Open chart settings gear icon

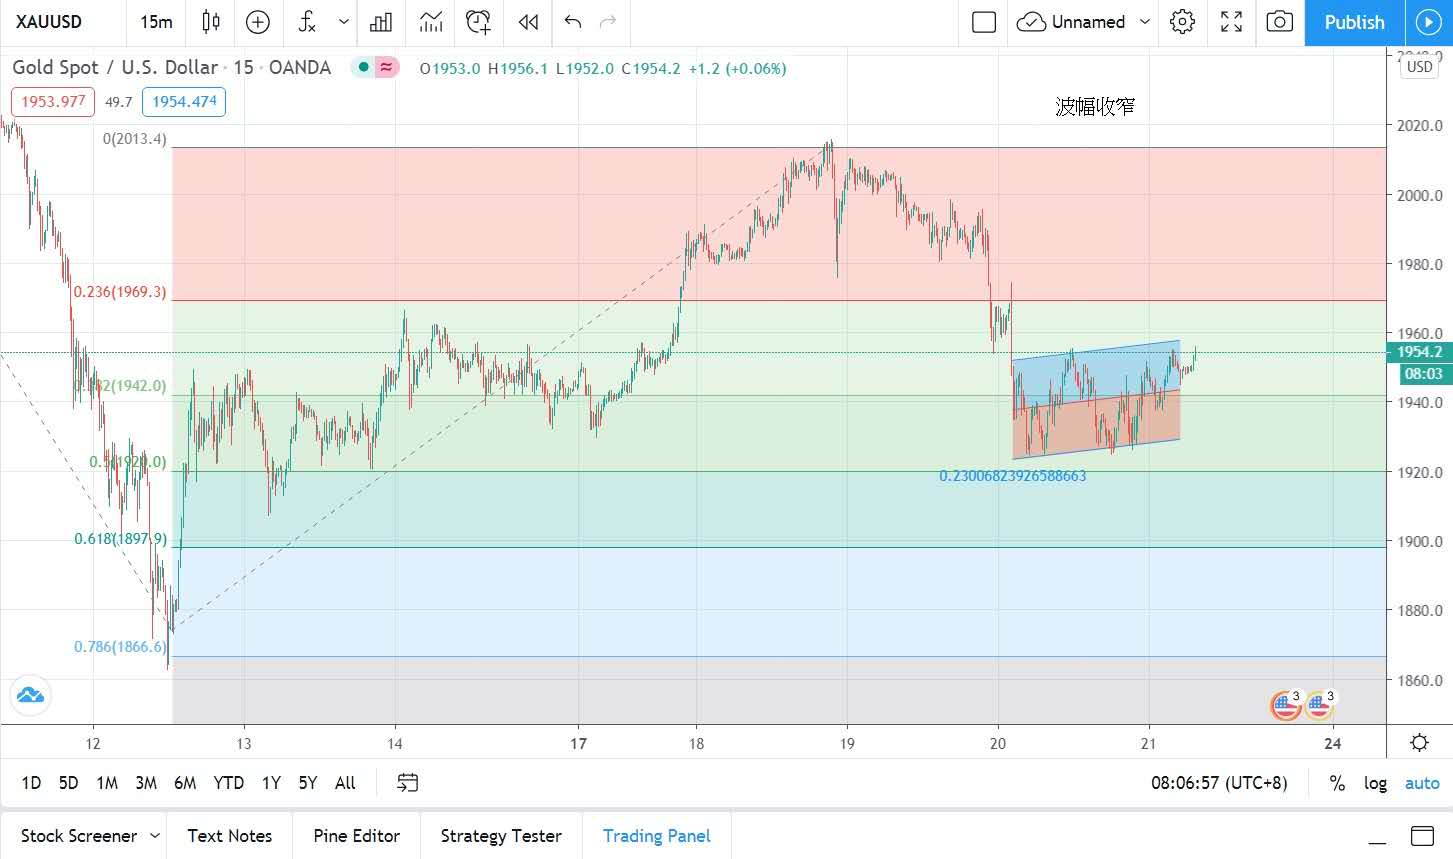pos(1182,22)
